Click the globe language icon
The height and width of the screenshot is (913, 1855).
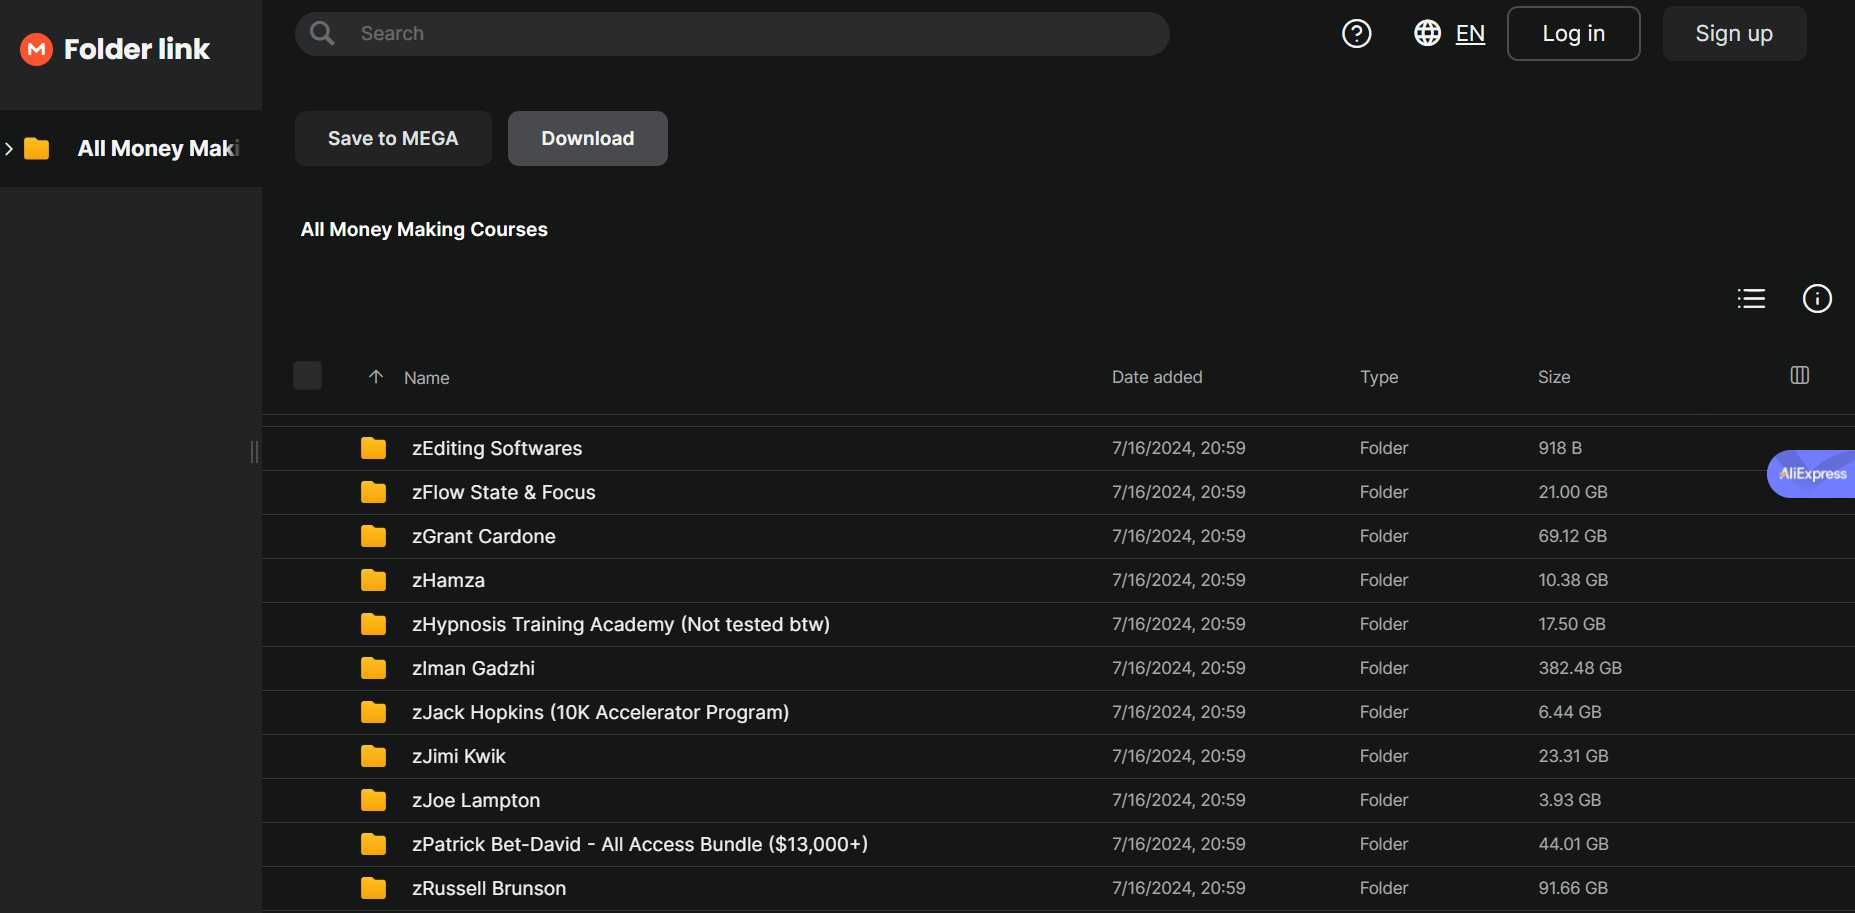click(x=1427, y=33)
